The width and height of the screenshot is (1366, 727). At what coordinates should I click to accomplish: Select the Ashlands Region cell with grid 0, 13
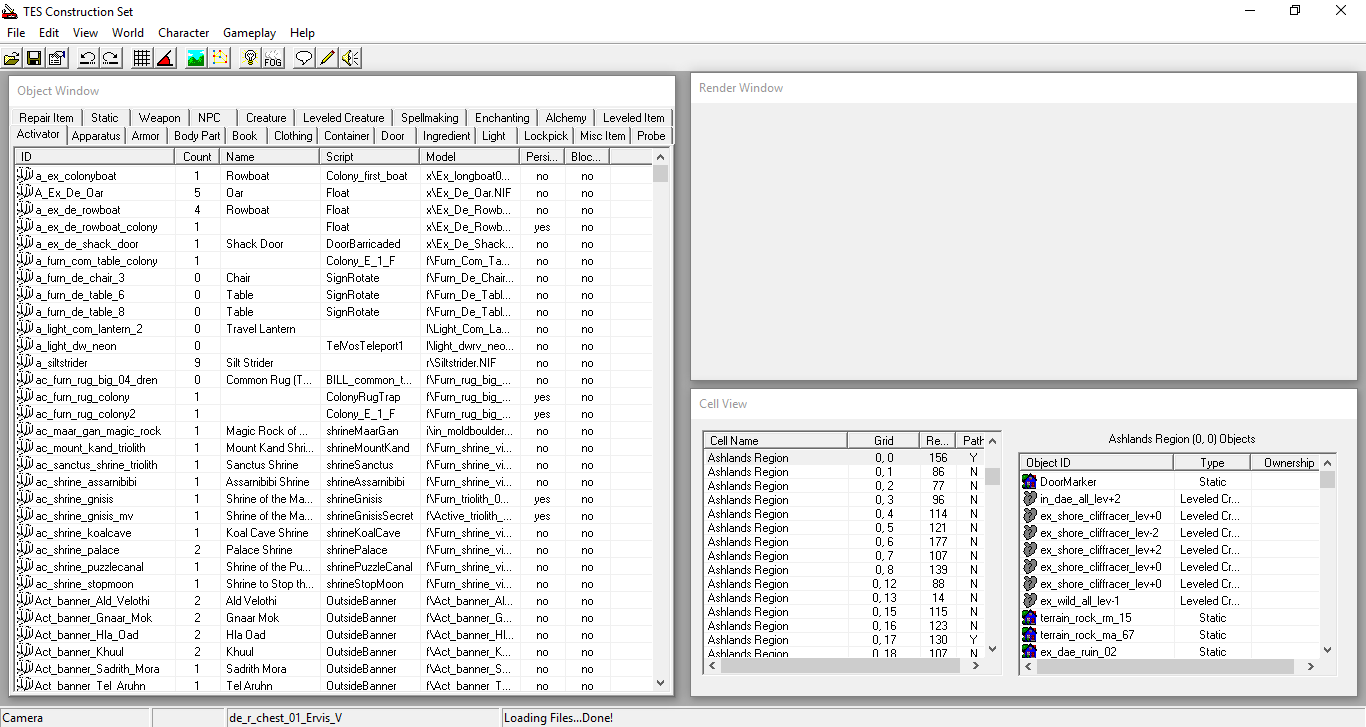click(x=844, y=598)
